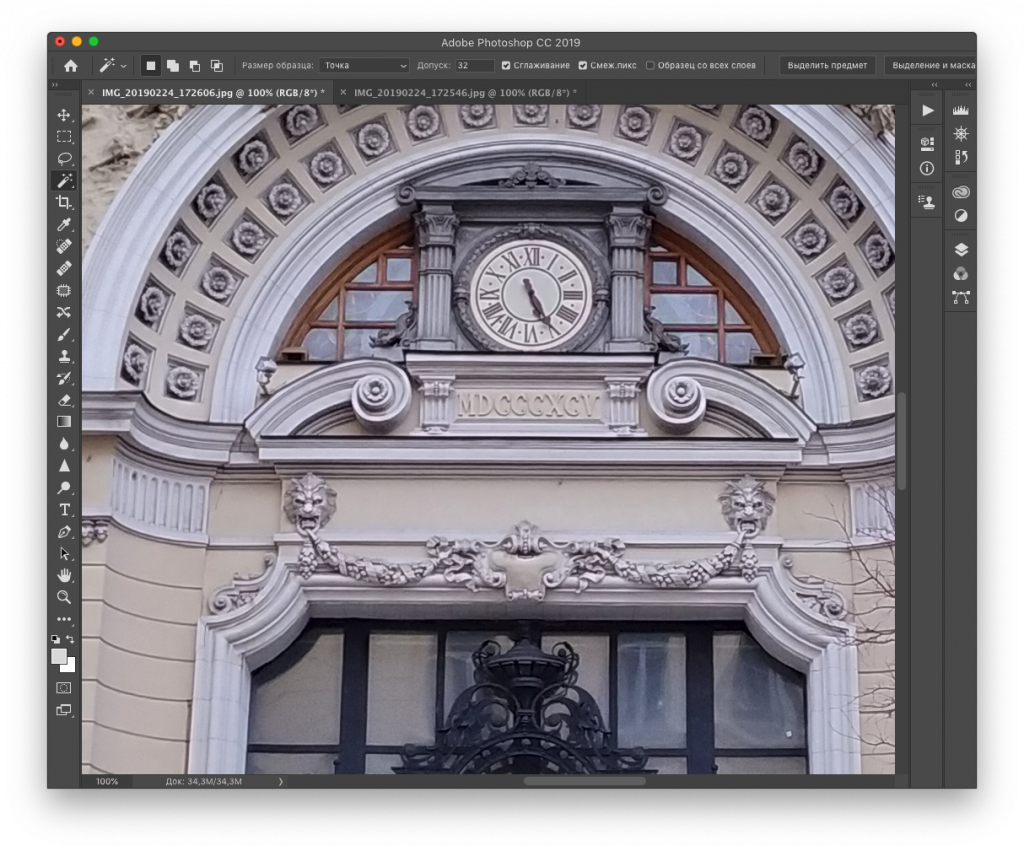Click the foreground color swatch
This screenshot has height=851, width=1024.
tap(60, 657)
